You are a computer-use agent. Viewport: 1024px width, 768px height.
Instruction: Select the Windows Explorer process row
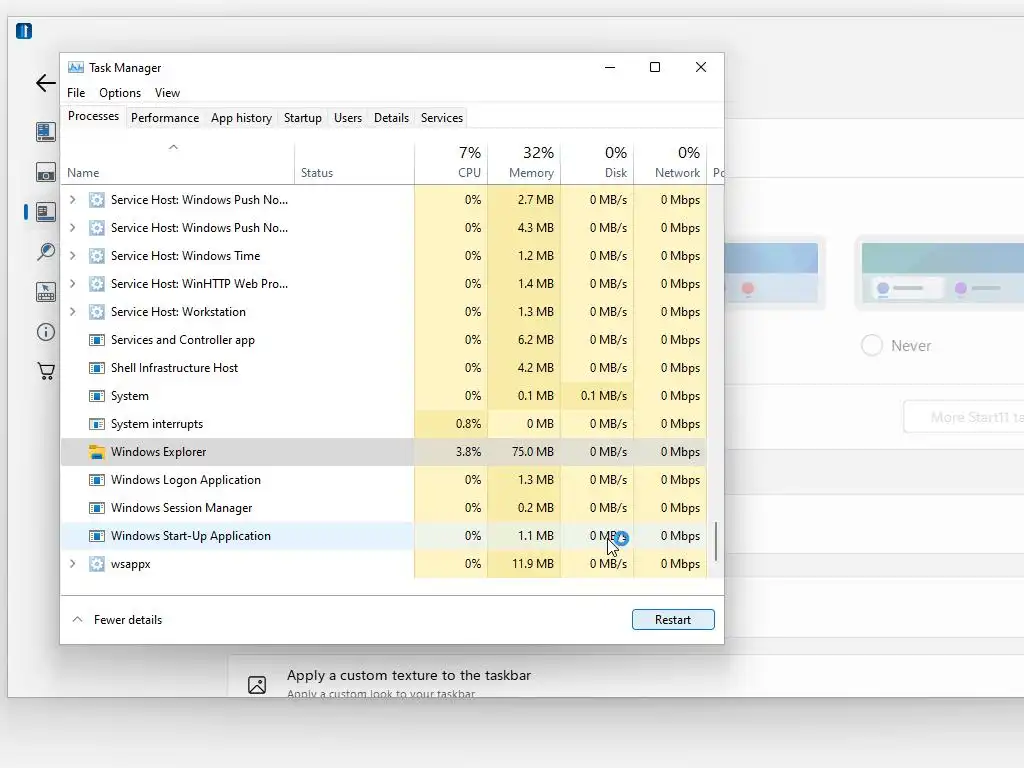click(x=384, y=452)
